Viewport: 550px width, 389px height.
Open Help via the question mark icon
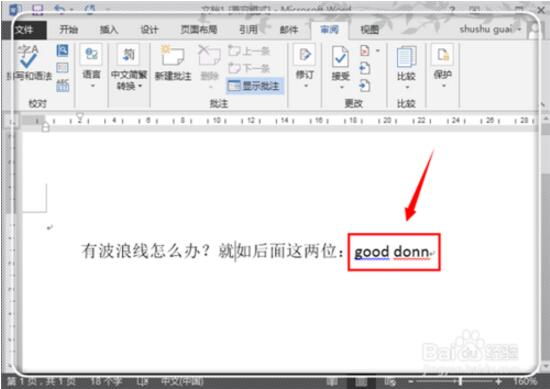(x=452, y=9)
